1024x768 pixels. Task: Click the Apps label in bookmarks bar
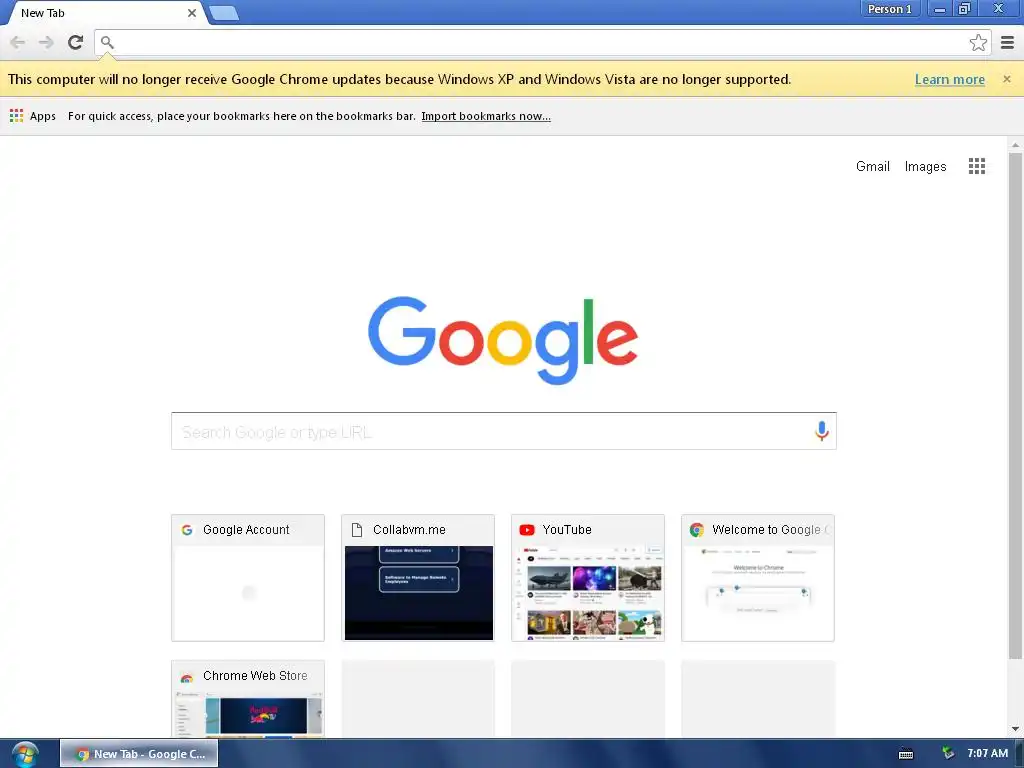pyautogui.click(x=42, y=116)
